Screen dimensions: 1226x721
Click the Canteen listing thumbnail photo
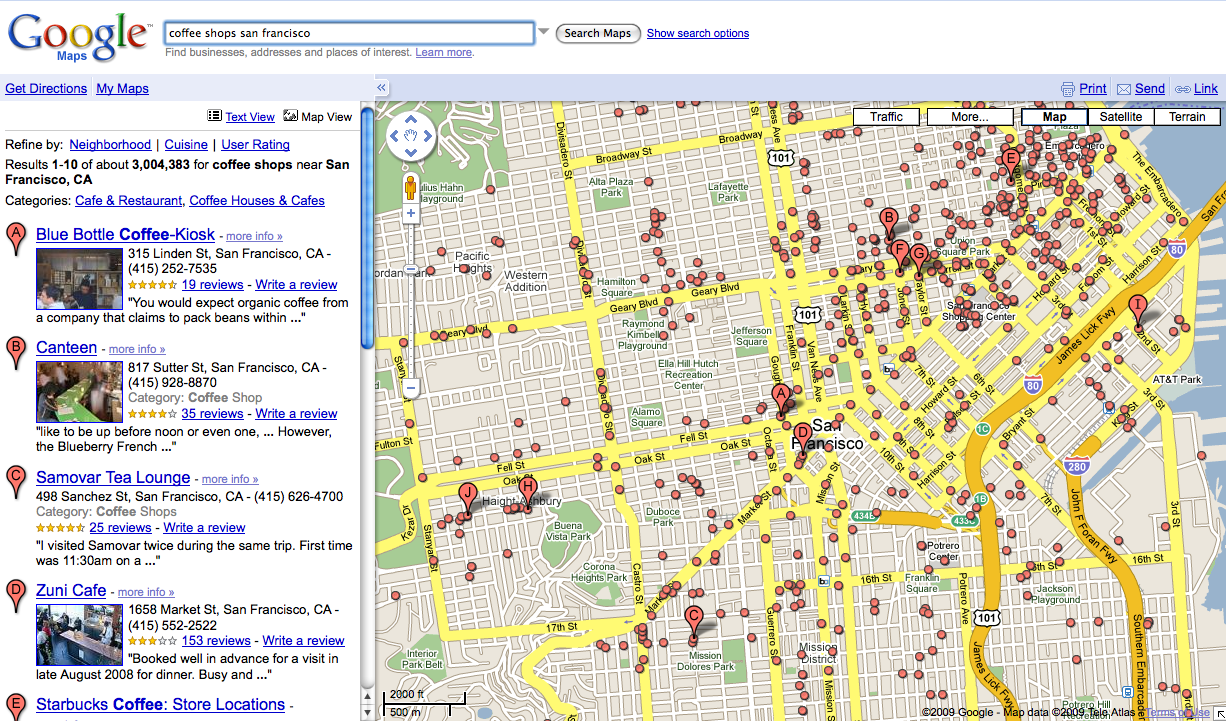click(79, 391)
